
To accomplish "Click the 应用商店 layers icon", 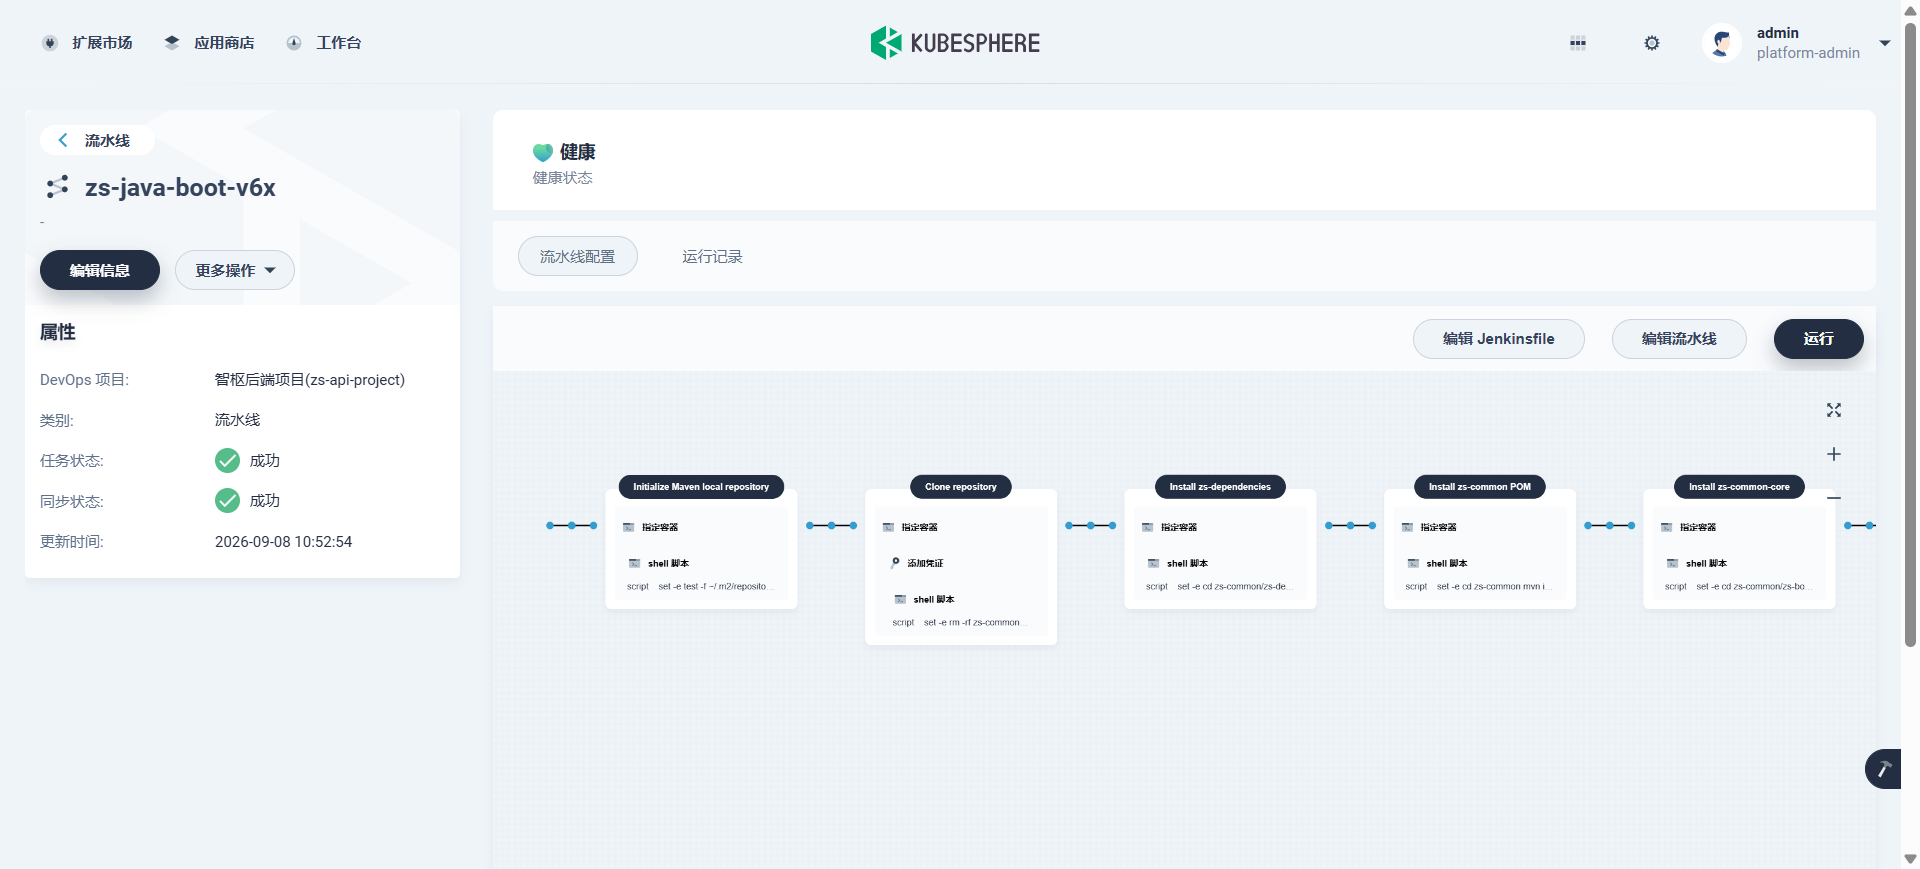I will coord(172,43).
